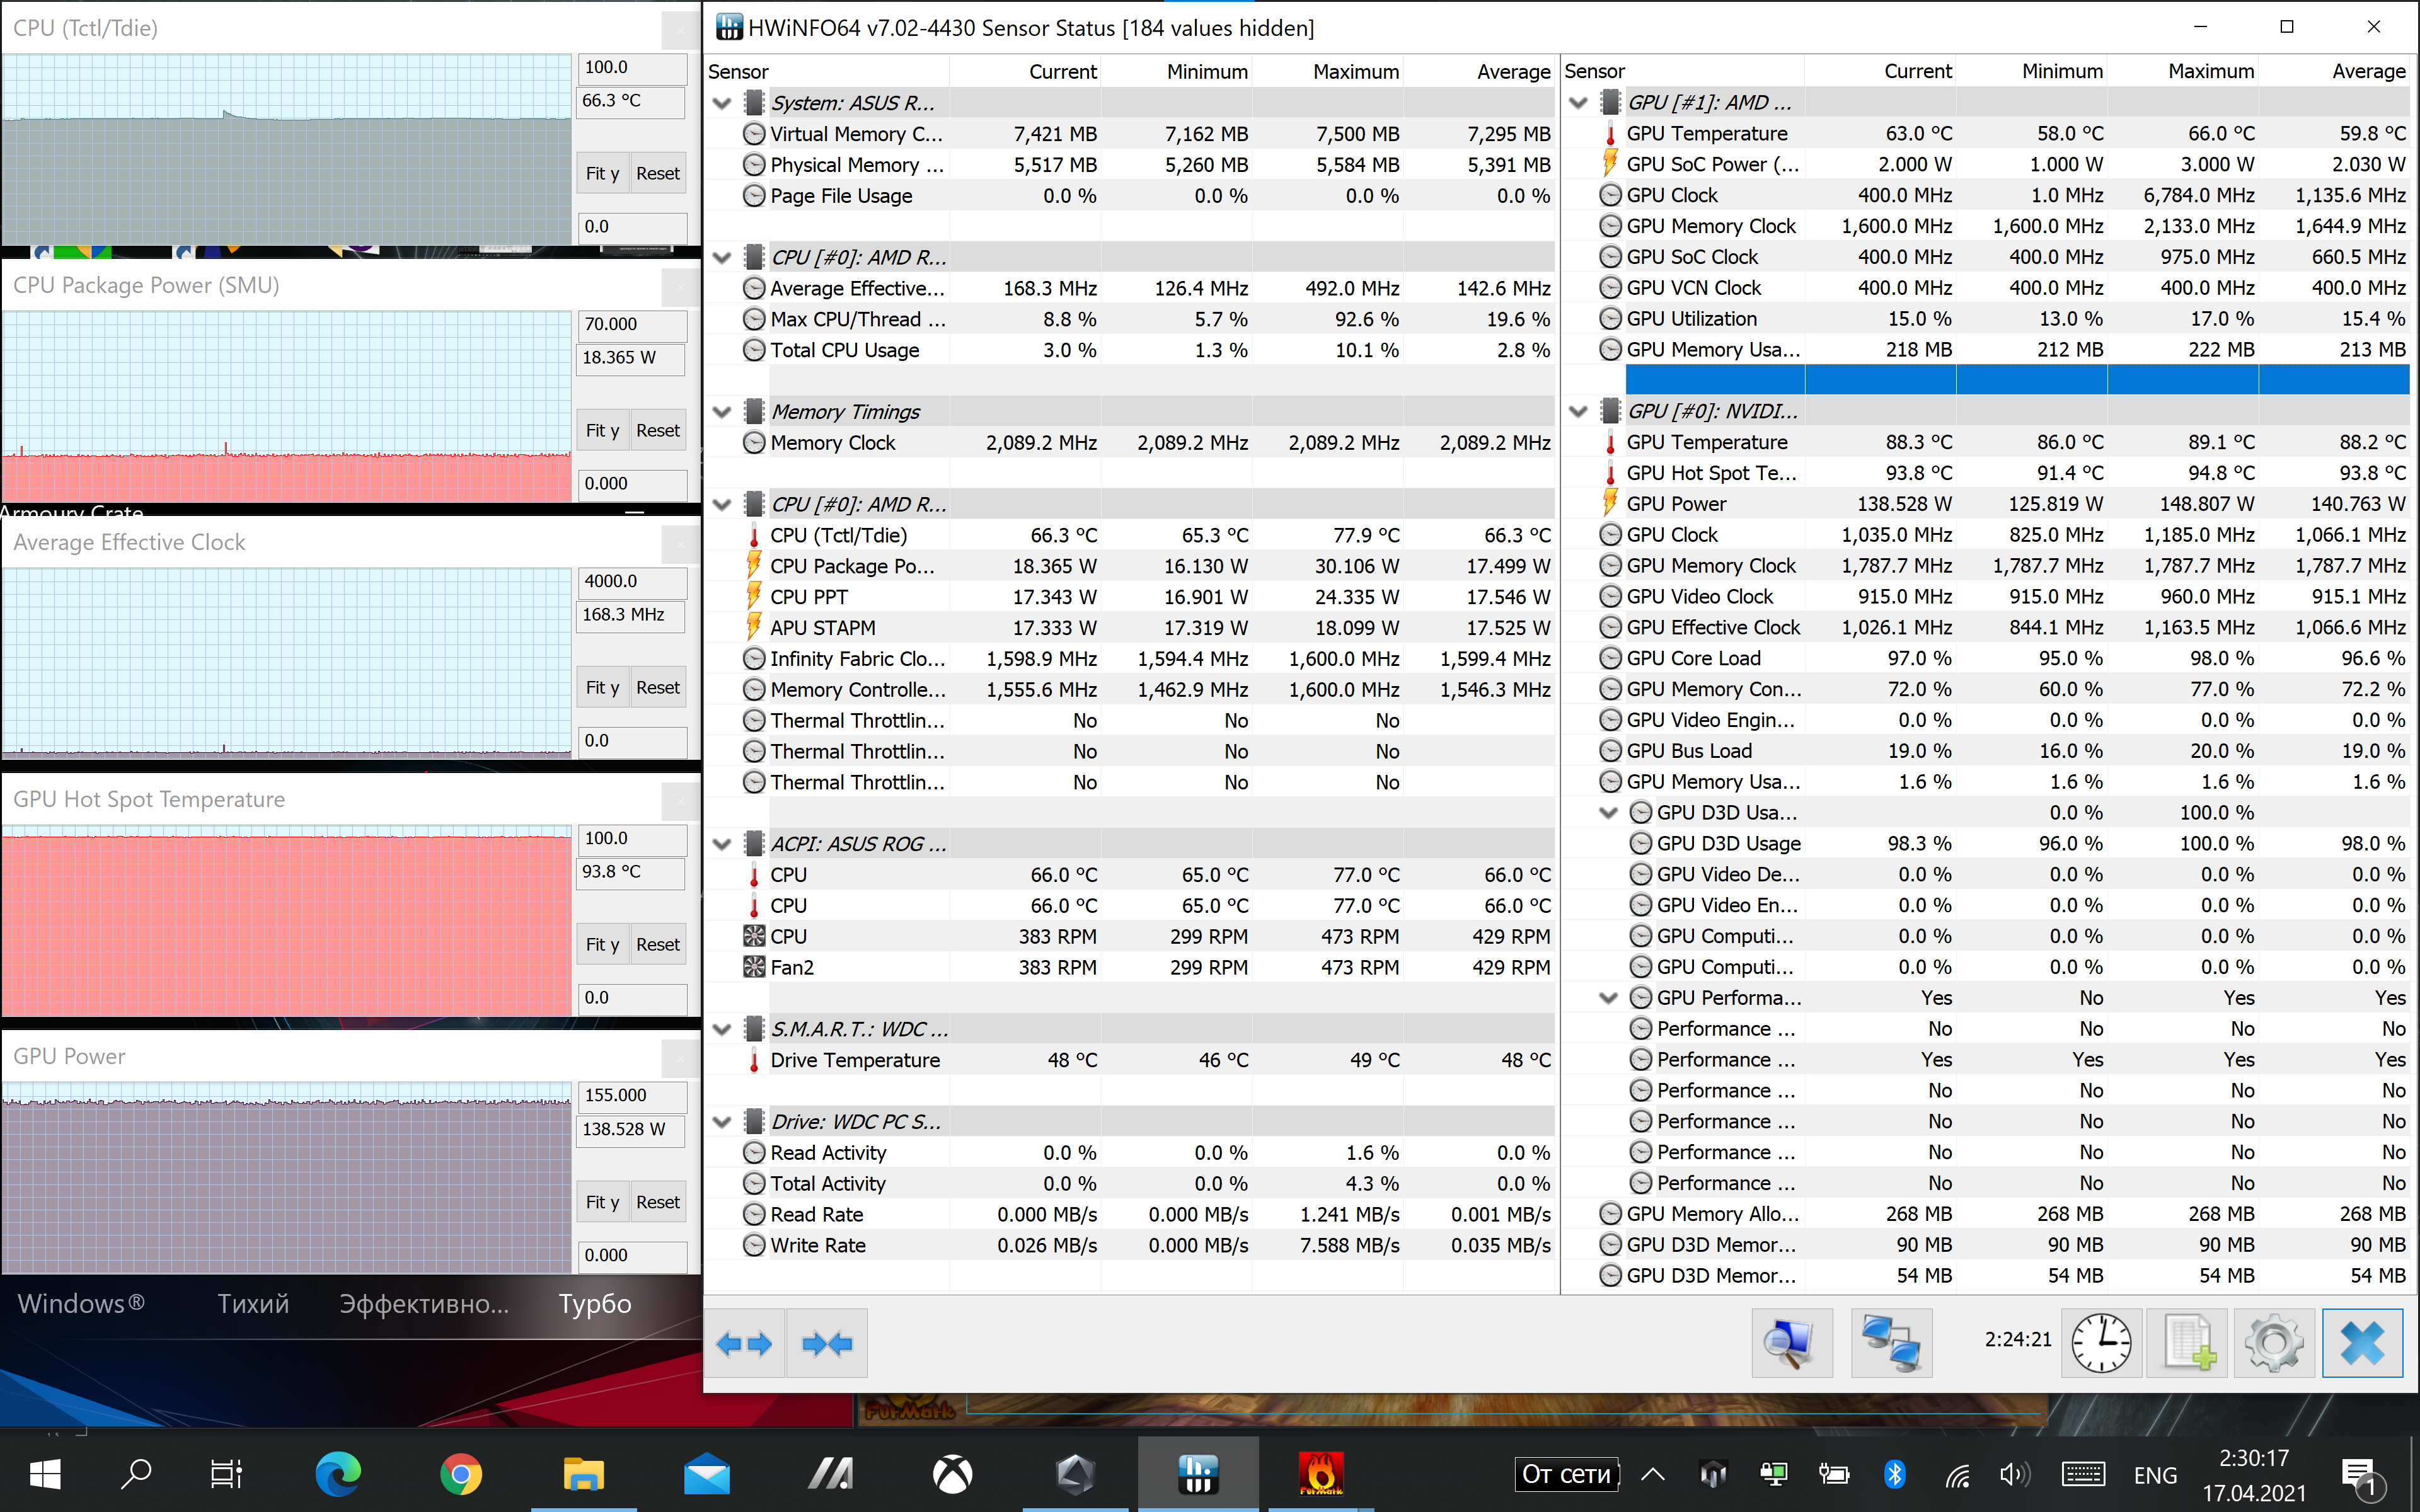2420x1512 pixels.
Task: Click the shrink layout arrows button
Action: tap(827, 1343)
